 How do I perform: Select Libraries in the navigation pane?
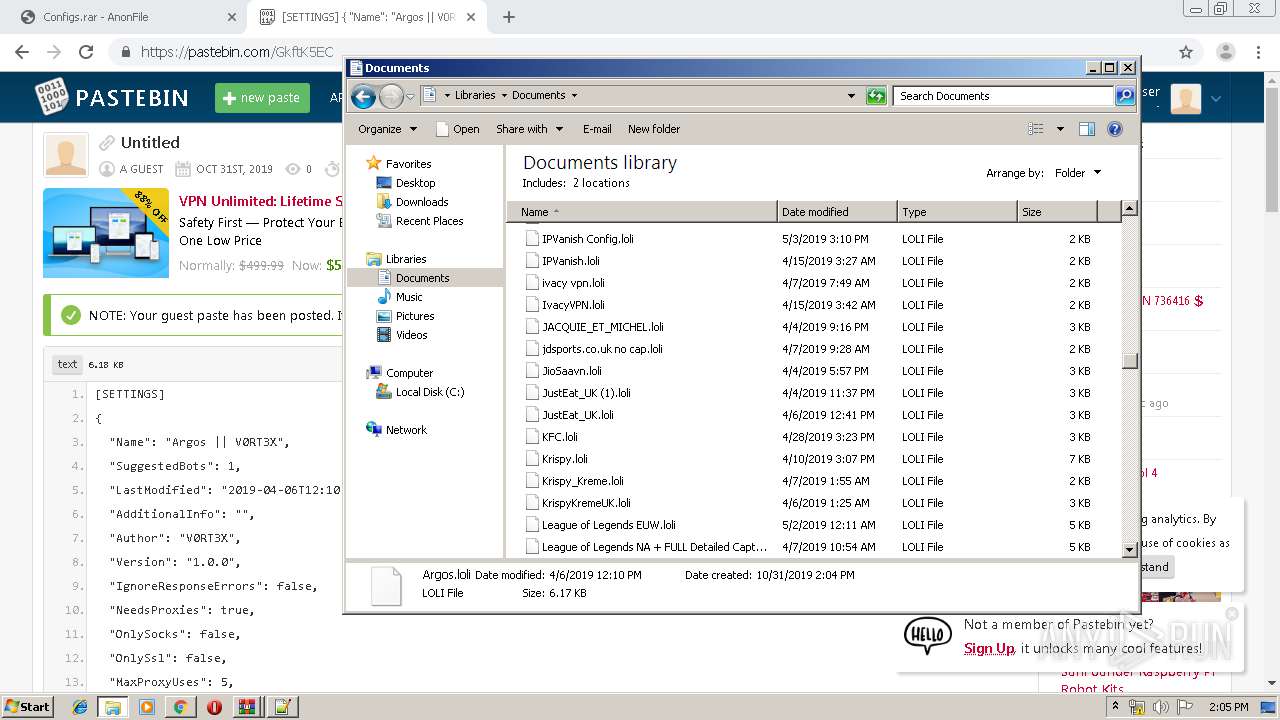pos(406,259)
